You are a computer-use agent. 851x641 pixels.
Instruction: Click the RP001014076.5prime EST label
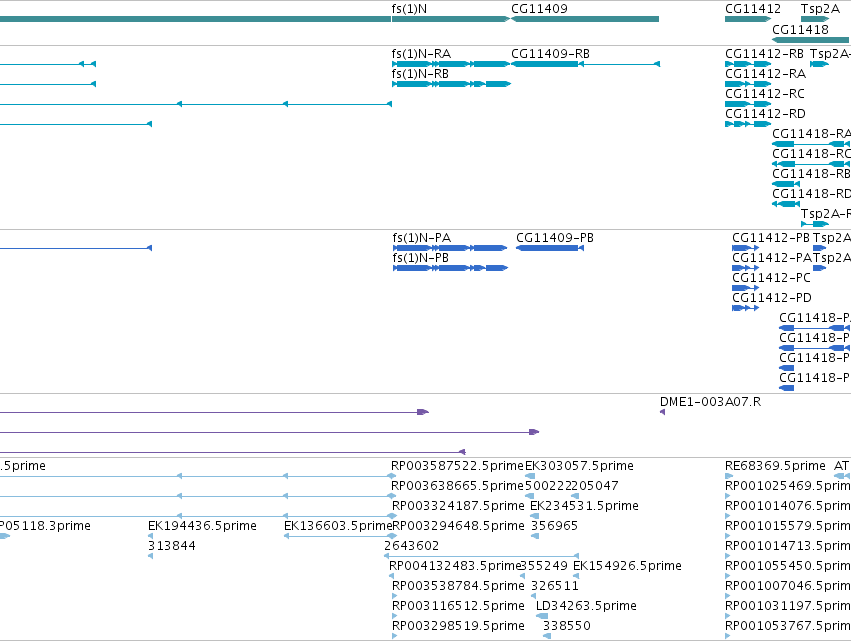click(788, 506)
